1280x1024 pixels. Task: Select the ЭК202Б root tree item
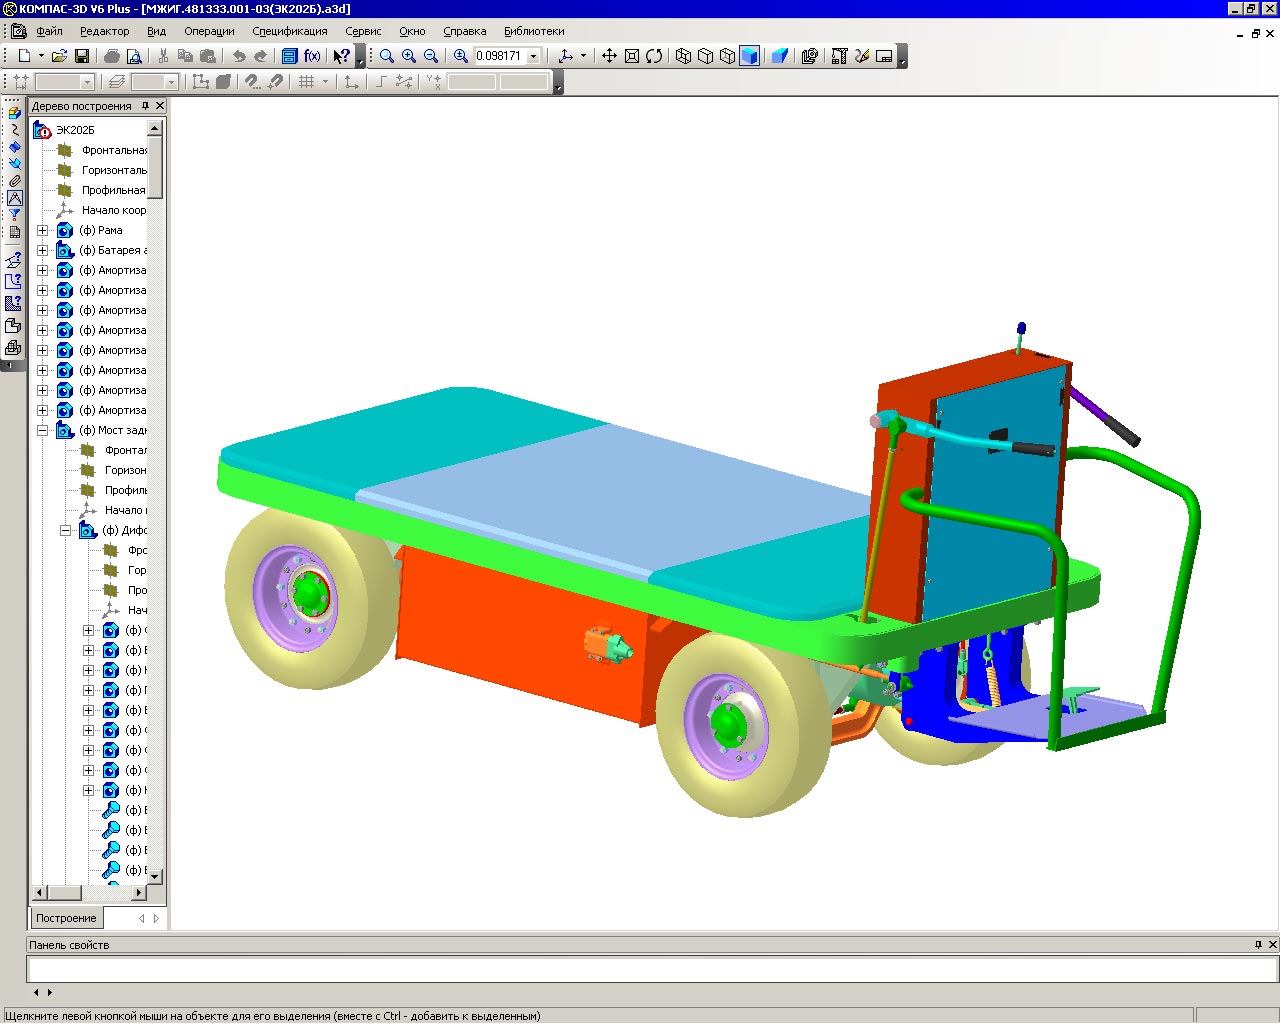tap(75, 130)
